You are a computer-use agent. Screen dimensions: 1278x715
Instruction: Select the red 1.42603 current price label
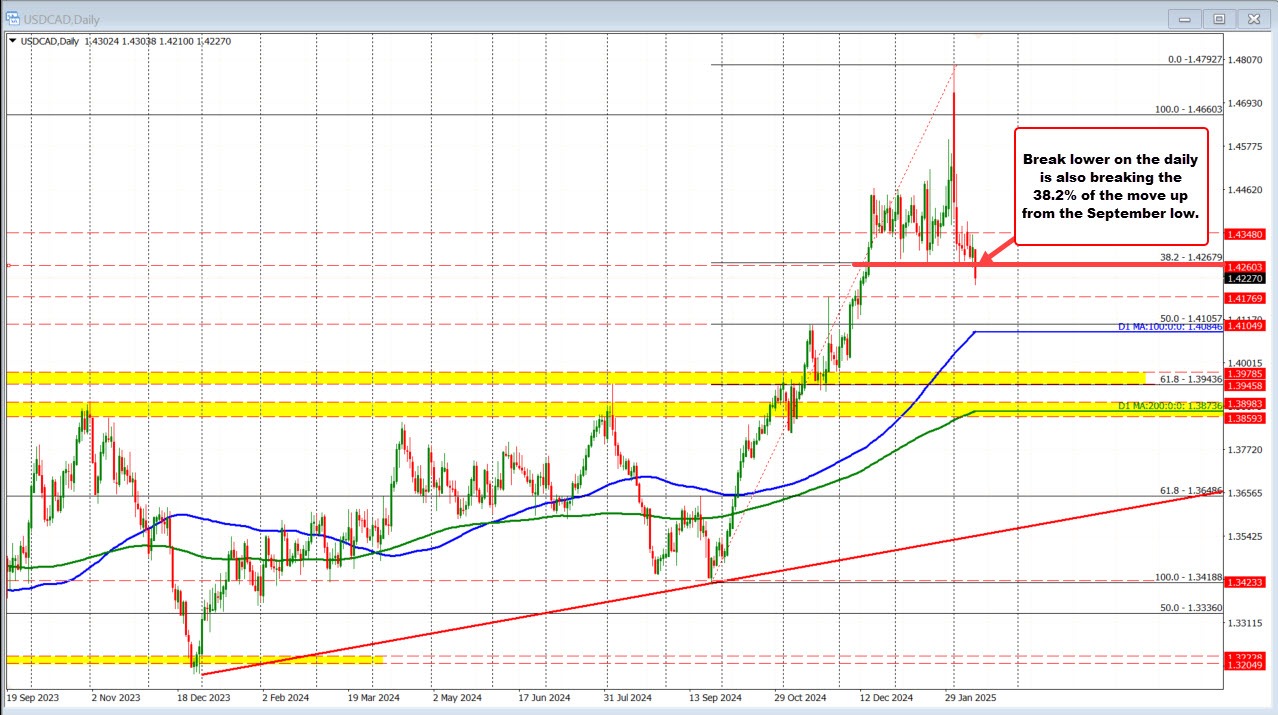1244,267
